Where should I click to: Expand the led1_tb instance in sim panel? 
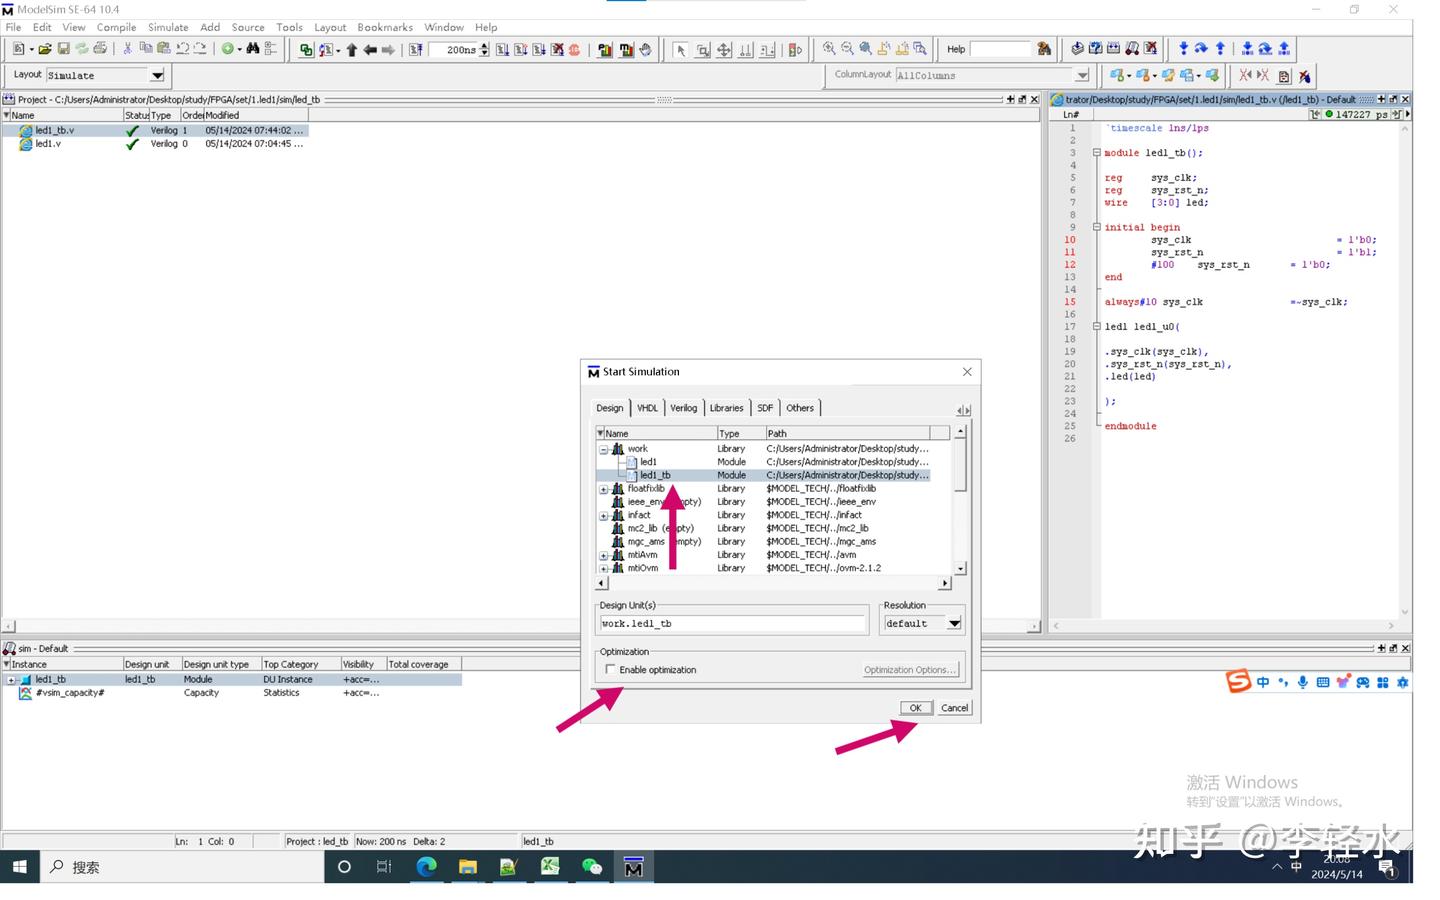coord(11,680)
